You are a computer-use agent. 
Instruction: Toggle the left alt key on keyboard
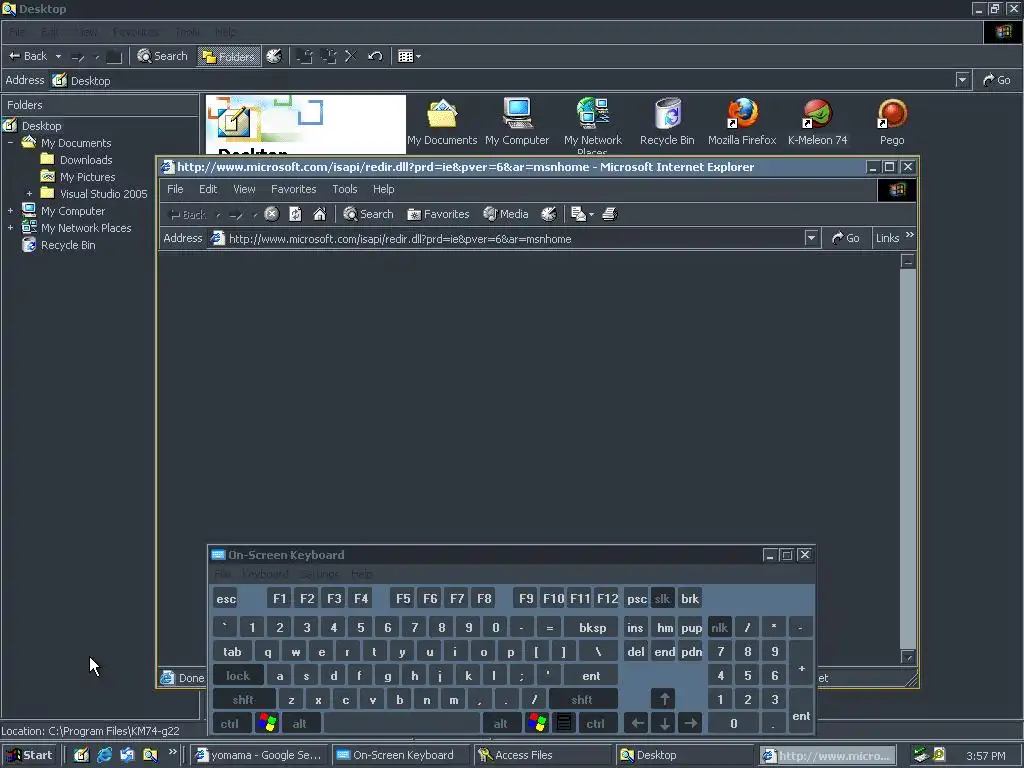pos(300,724)
